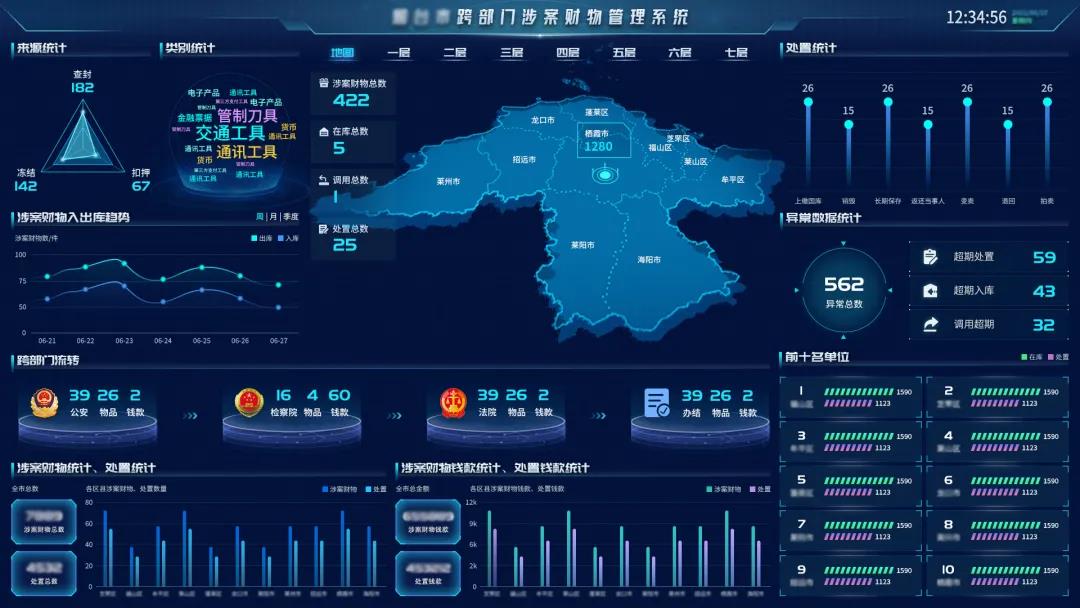Screen dimensions: 1080x608
Task: Click the 办结 completed document icon
Action: (657, 403)
